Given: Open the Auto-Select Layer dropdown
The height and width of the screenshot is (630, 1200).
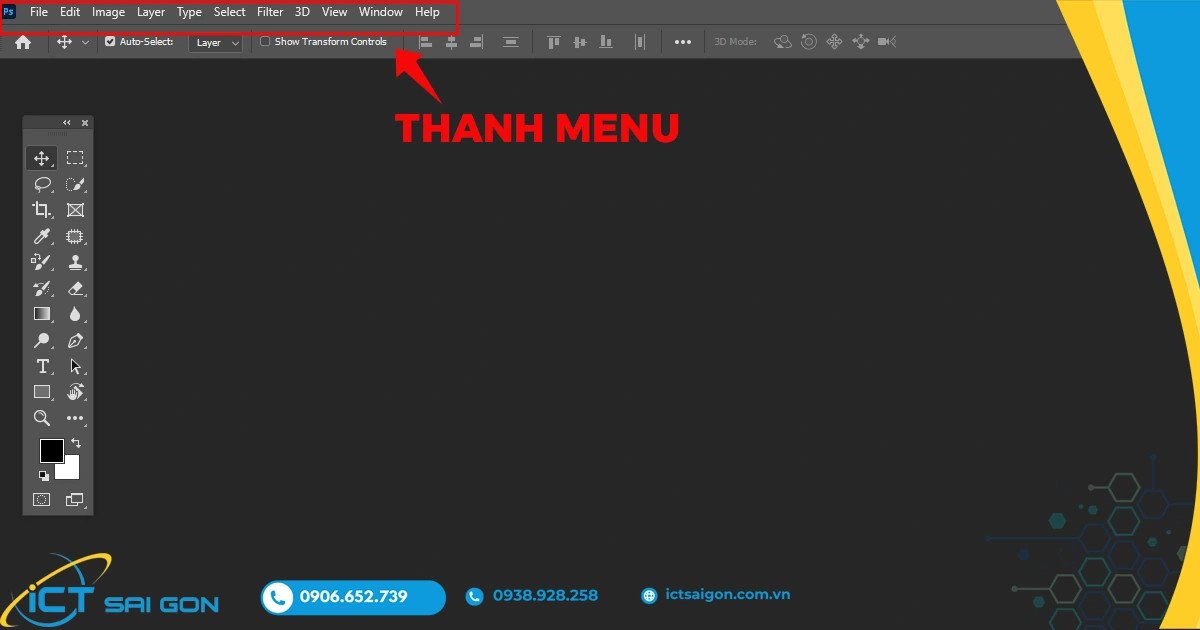Looking at the screenshot, I should (215, 42).
